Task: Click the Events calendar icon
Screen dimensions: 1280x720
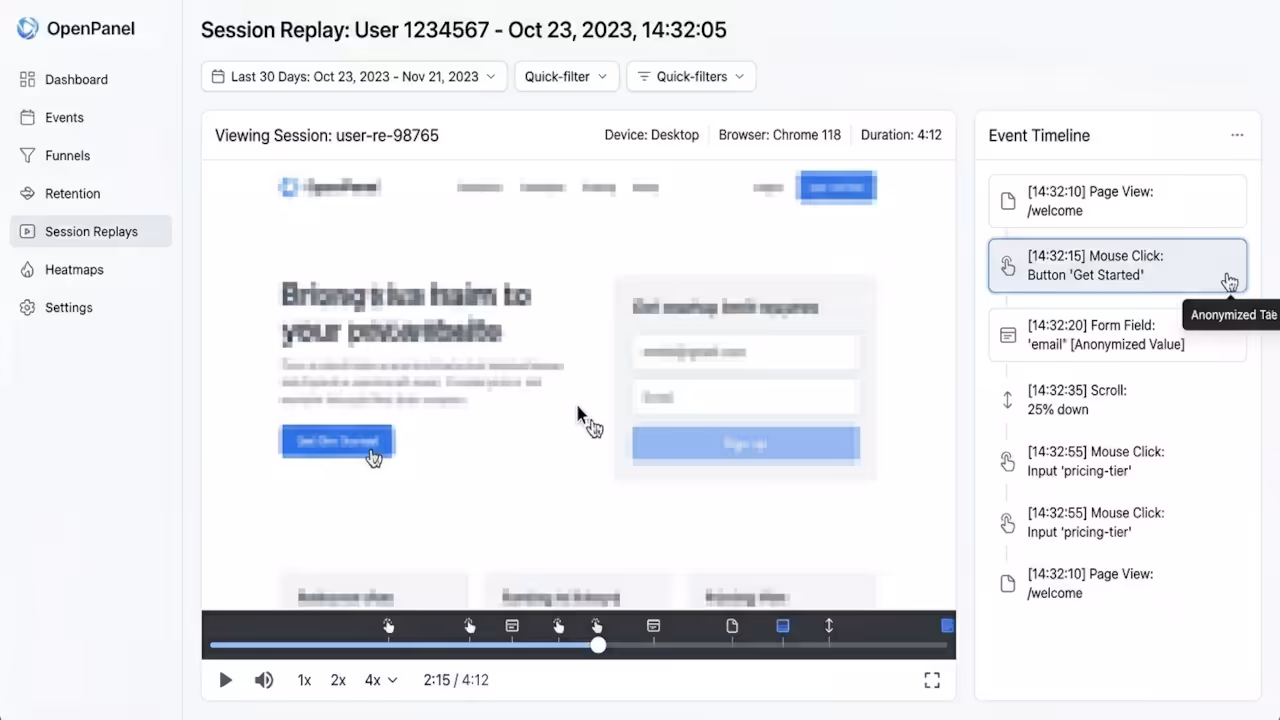Action: coord(27,117)
